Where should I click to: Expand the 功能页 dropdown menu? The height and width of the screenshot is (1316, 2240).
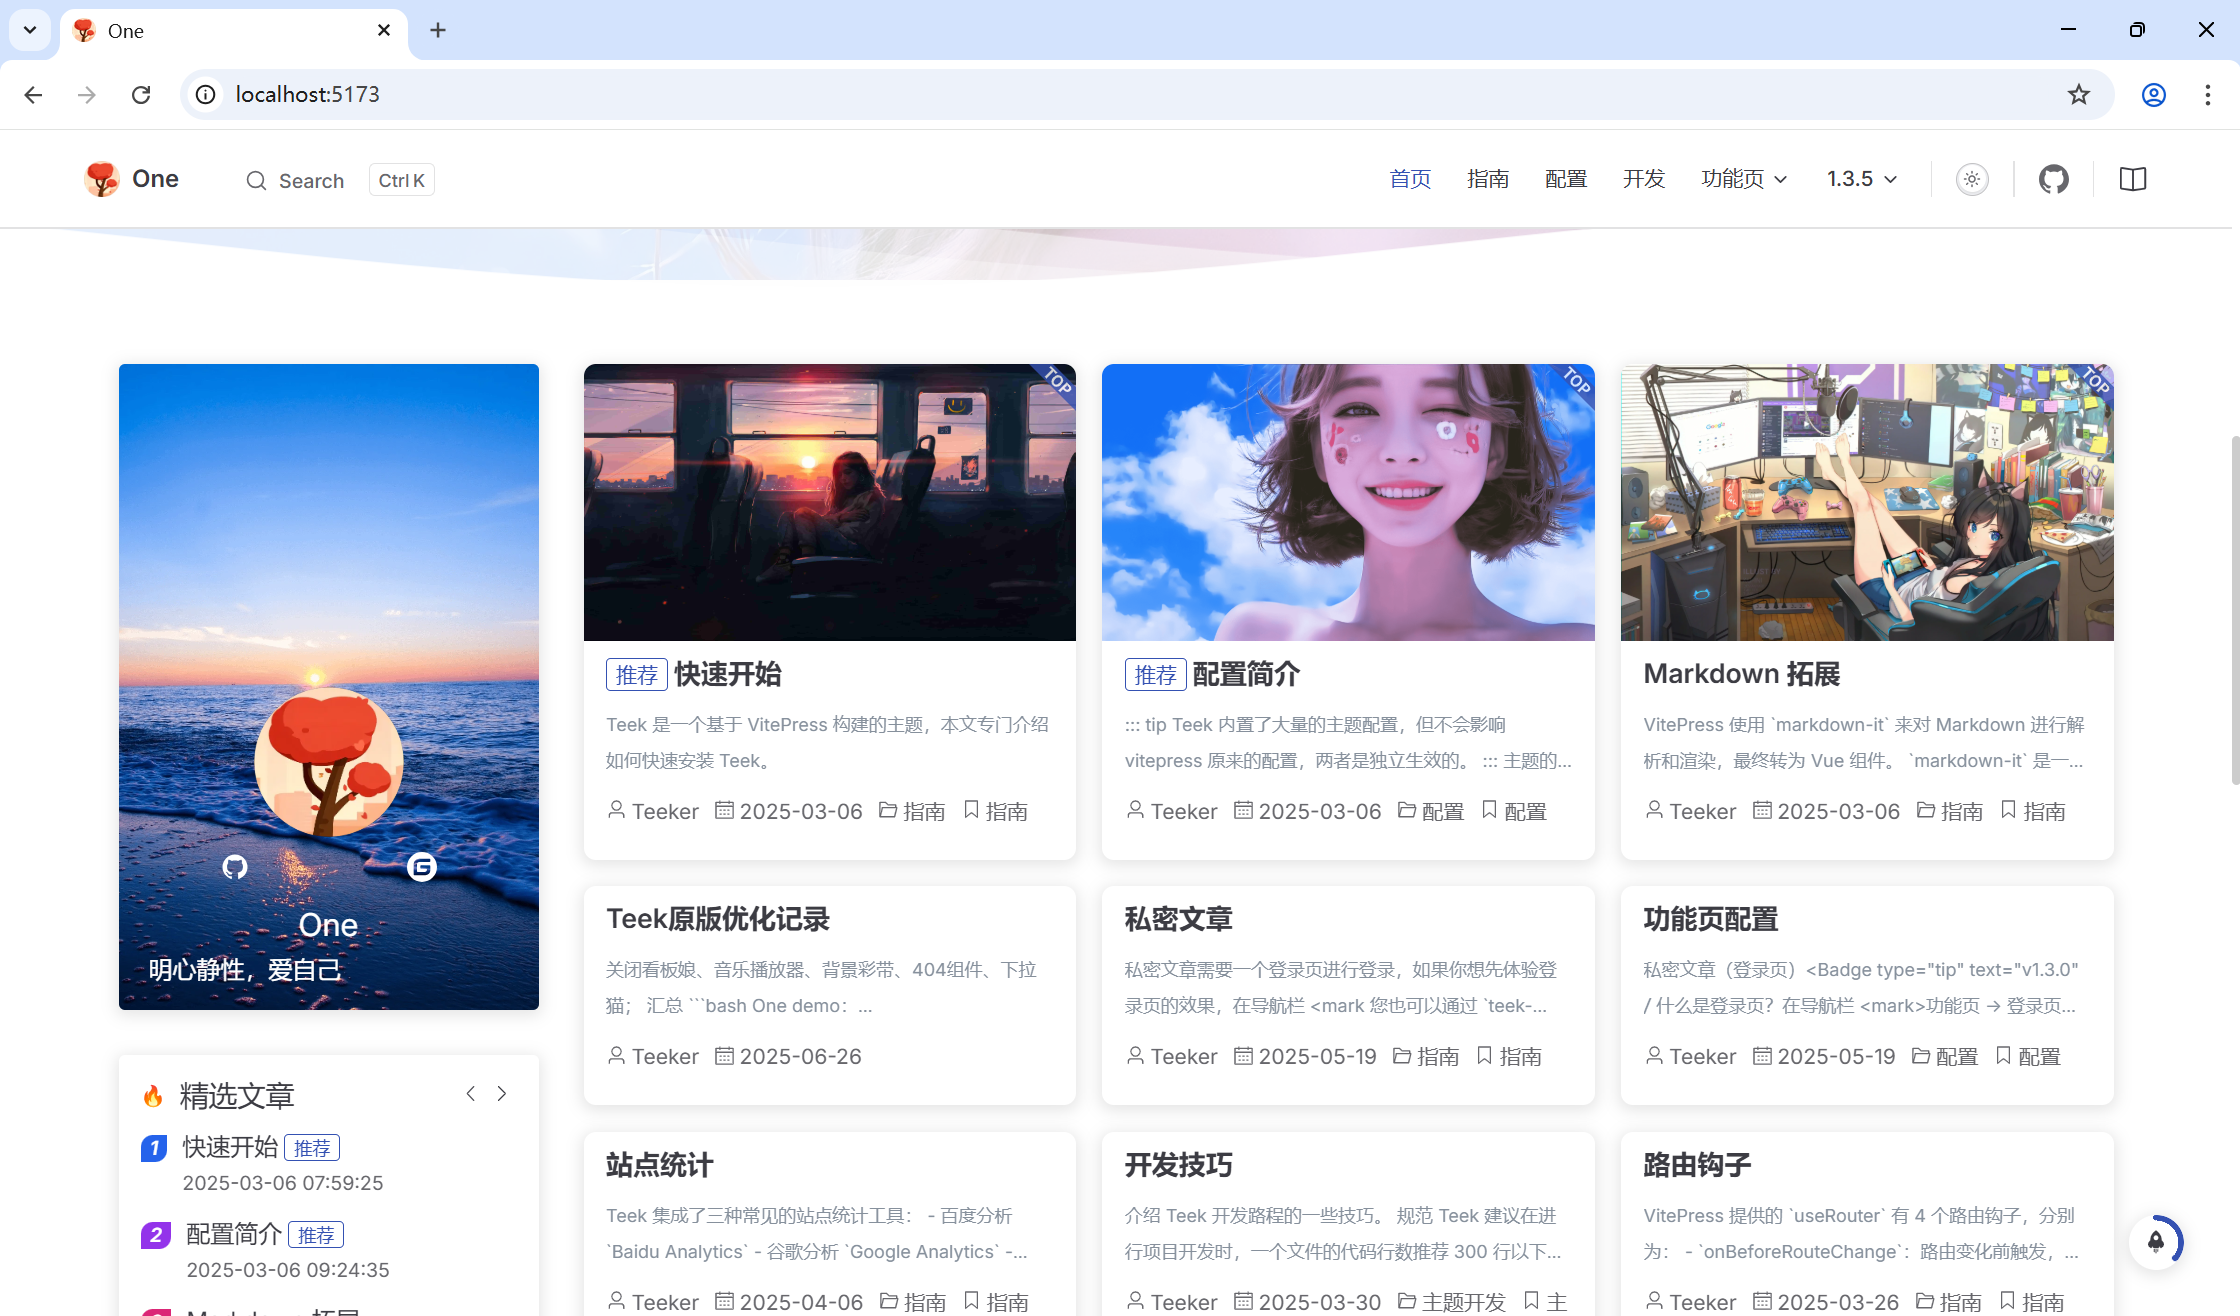[x=1744, y=179]
